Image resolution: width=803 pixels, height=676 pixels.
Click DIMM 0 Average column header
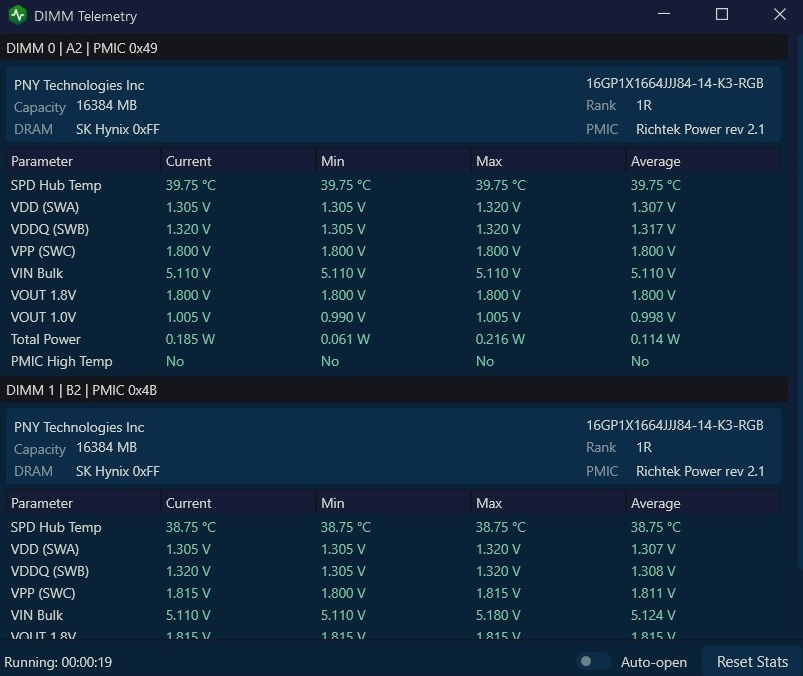704,161
